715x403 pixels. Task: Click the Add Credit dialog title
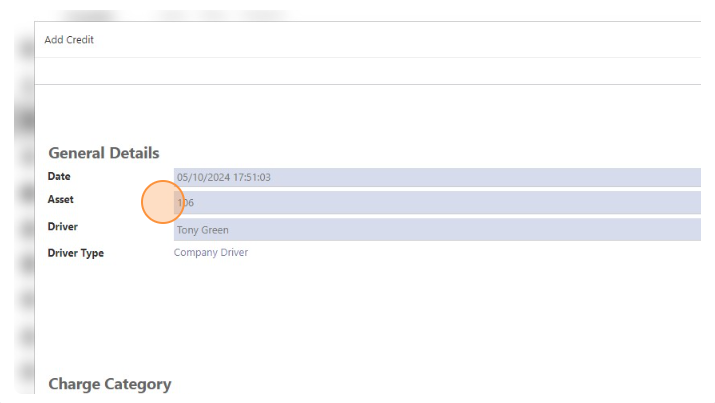click(69, 40)
